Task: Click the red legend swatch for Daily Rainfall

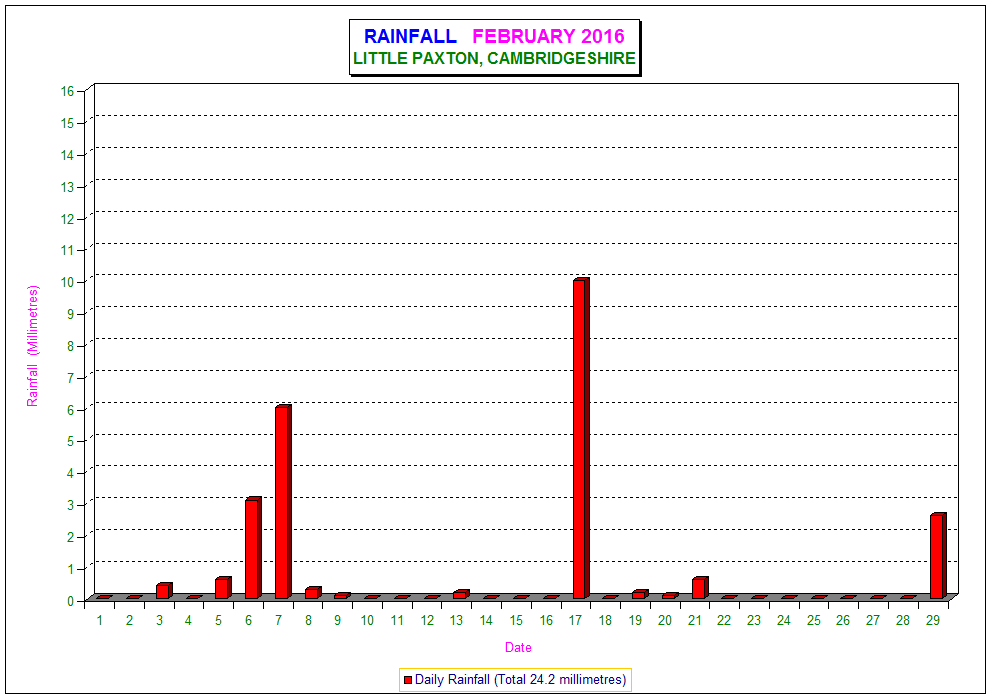Action: point(408,680)
